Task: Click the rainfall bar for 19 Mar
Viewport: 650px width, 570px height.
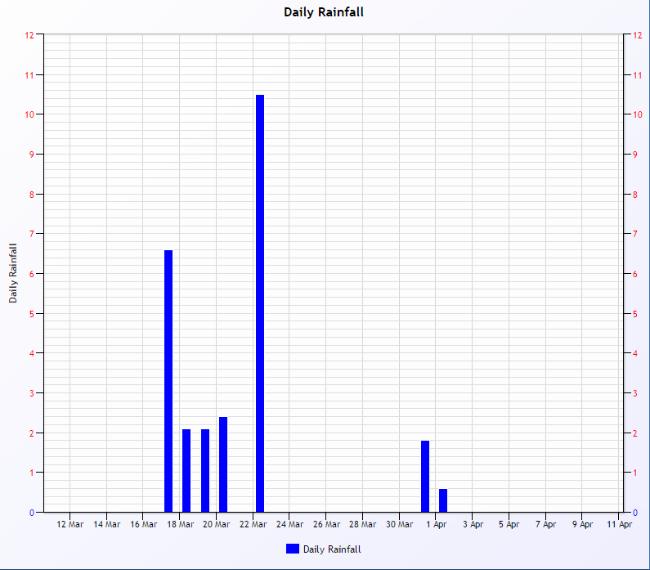Action: point(205,470)
